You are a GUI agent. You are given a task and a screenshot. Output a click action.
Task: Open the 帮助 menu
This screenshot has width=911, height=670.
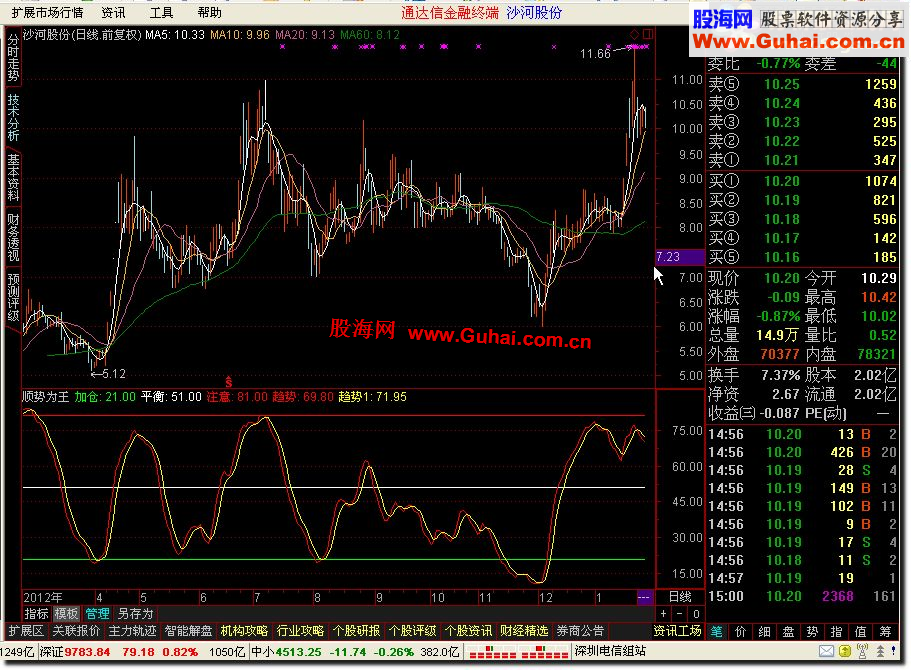tap(209, 12)
